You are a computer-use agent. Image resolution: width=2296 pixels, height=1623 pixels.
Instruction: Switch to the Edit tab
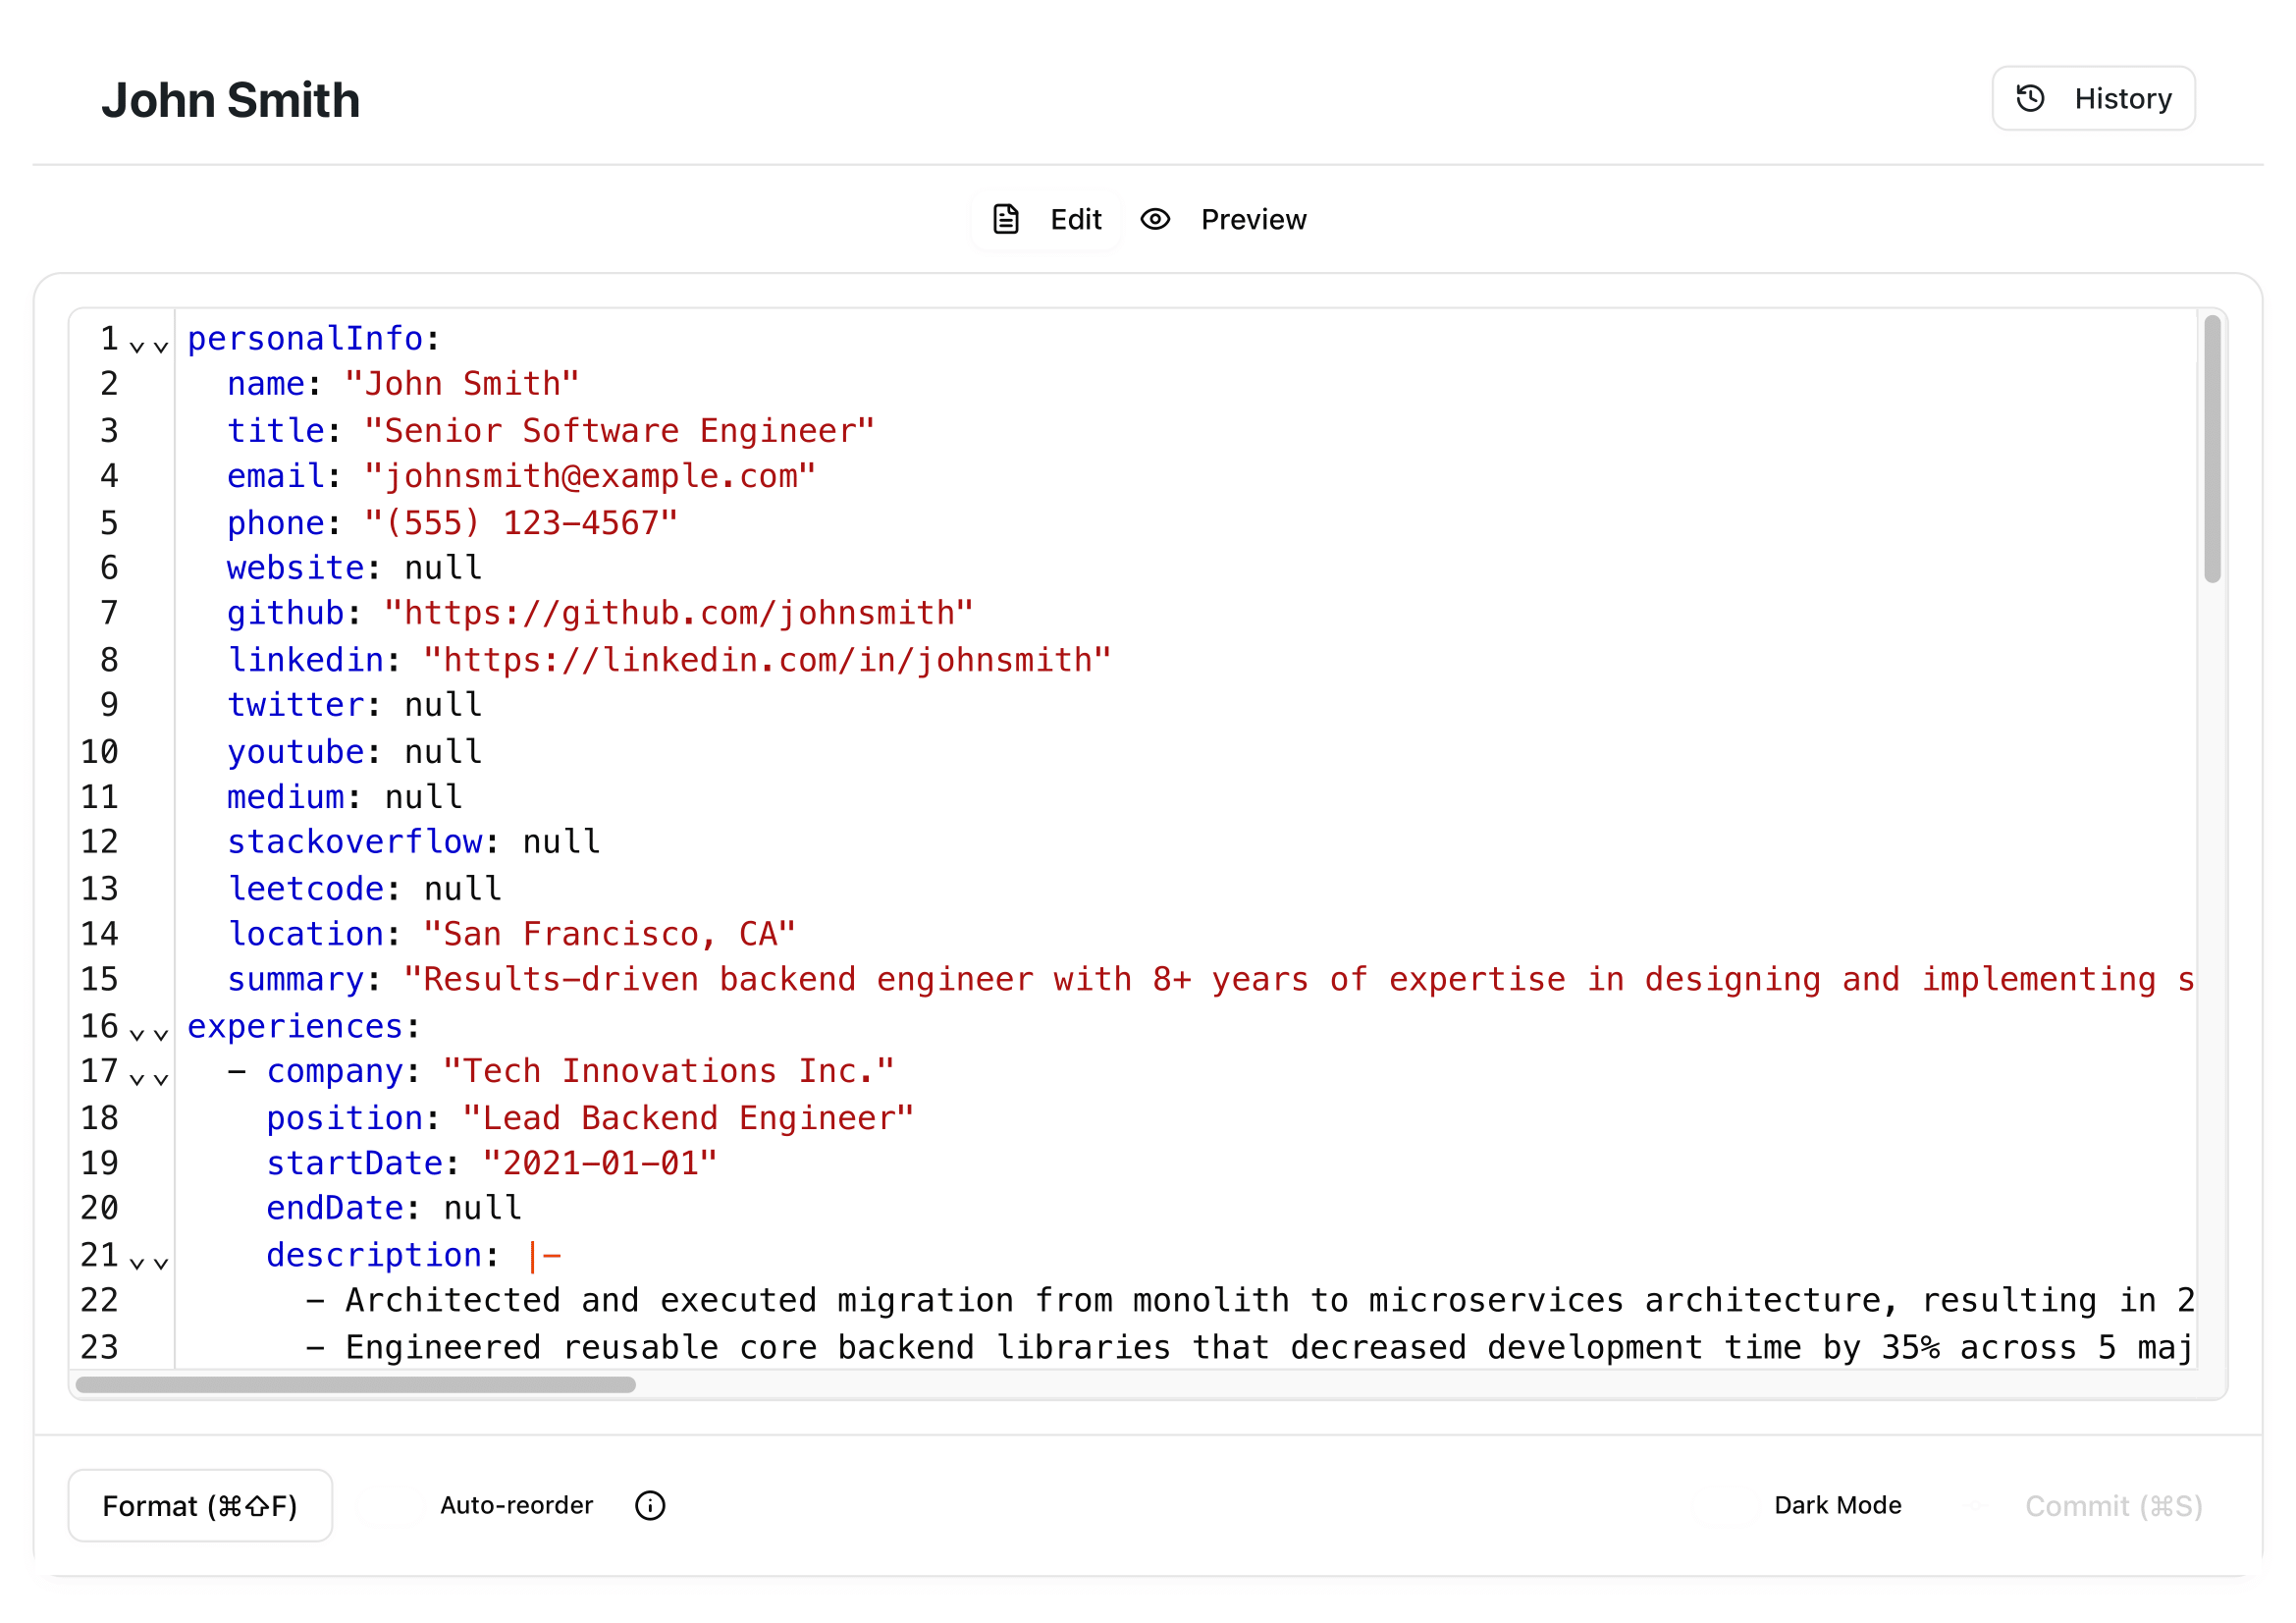(1046, 219)
